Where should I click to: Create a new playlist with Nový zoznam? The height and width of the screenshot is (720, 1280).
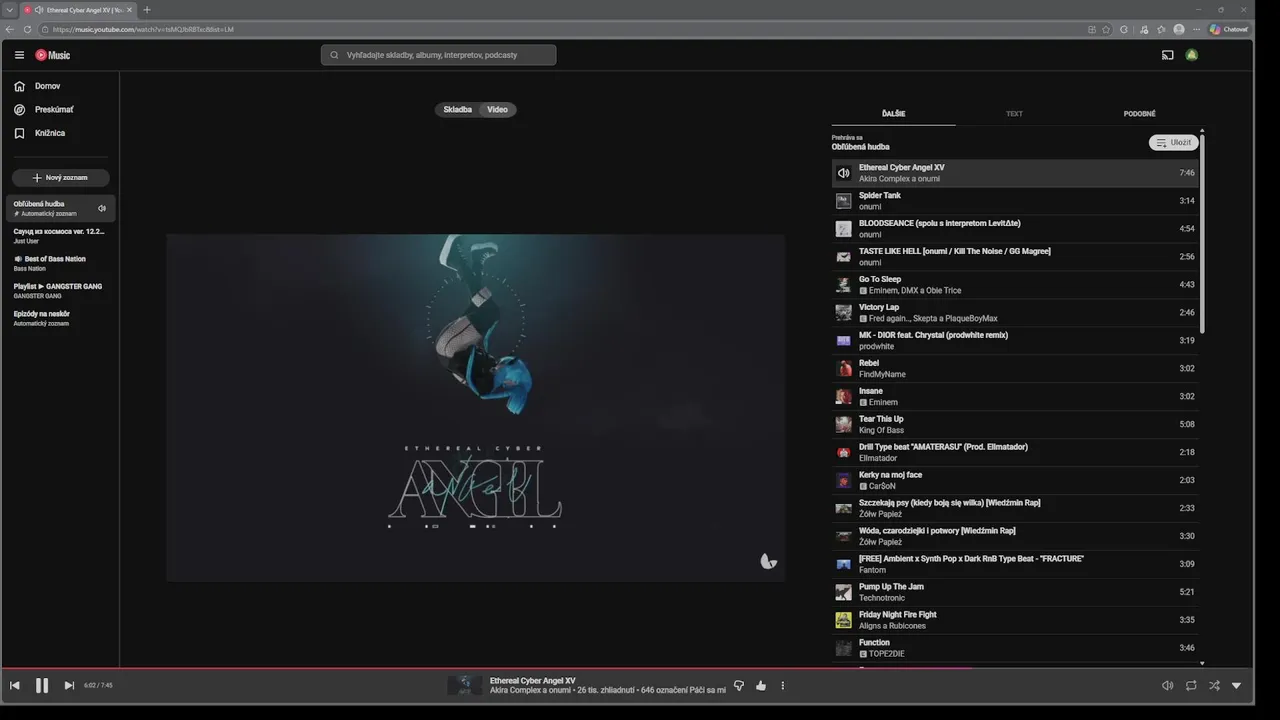[61, 177]
